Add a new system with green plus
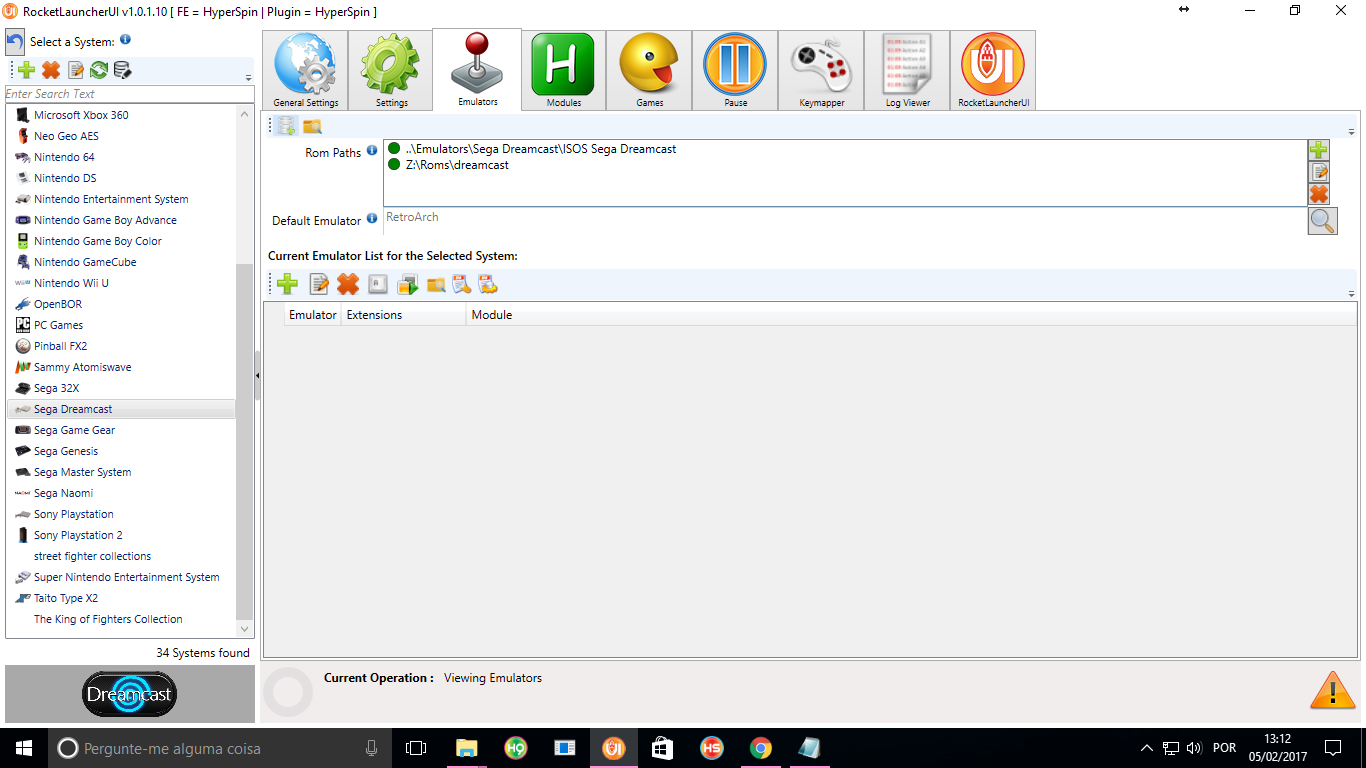The height and width of the screenshot is (768, 1366). [x=27, y=70]
